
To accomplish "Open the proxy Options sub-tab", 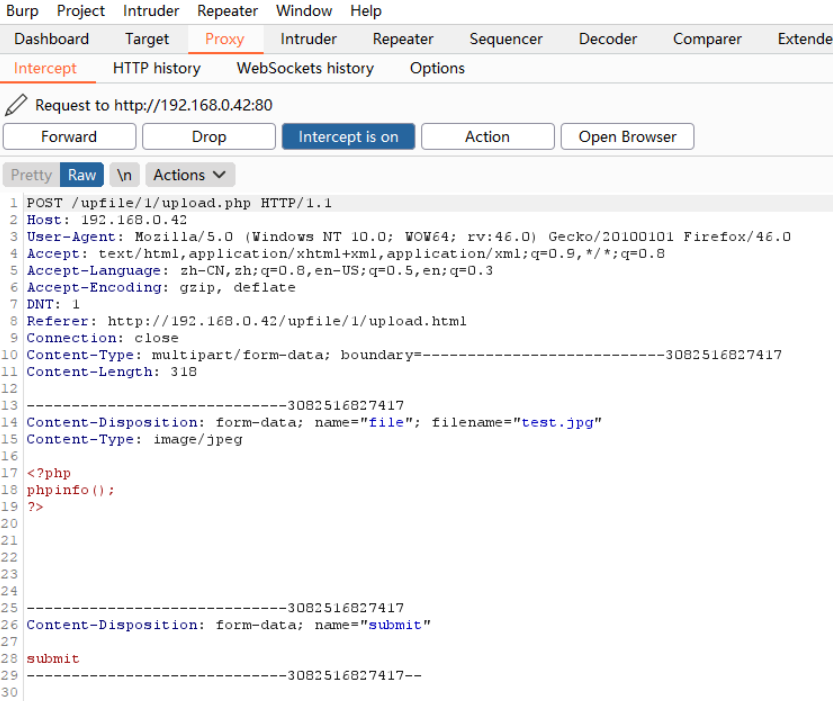I will 437,69.
